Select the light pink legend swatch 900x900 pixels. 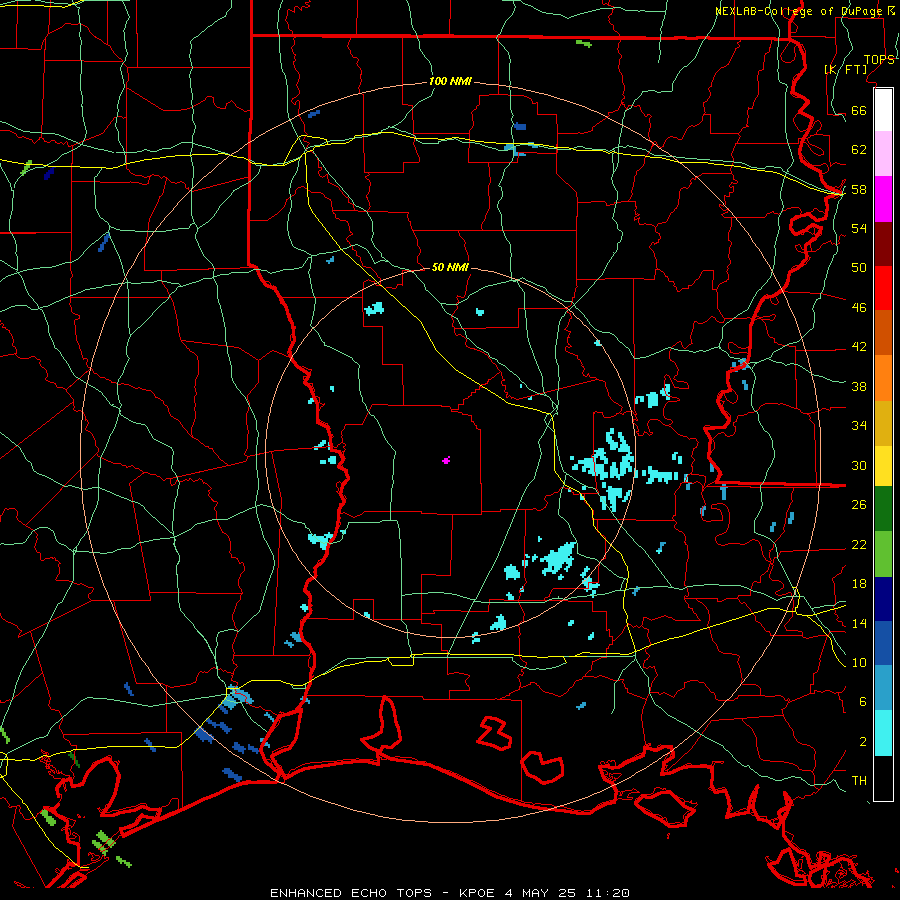click(883, 153)
